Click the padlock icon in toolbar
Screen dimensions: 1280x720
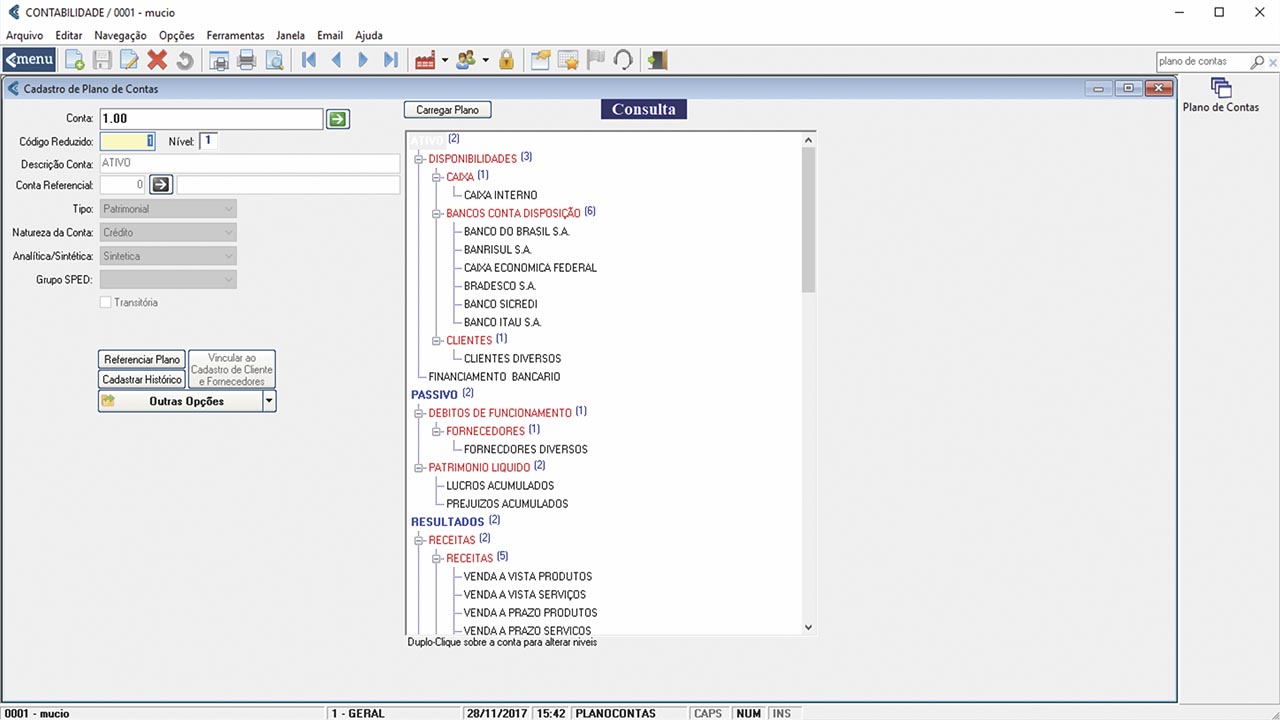point(507,61)
